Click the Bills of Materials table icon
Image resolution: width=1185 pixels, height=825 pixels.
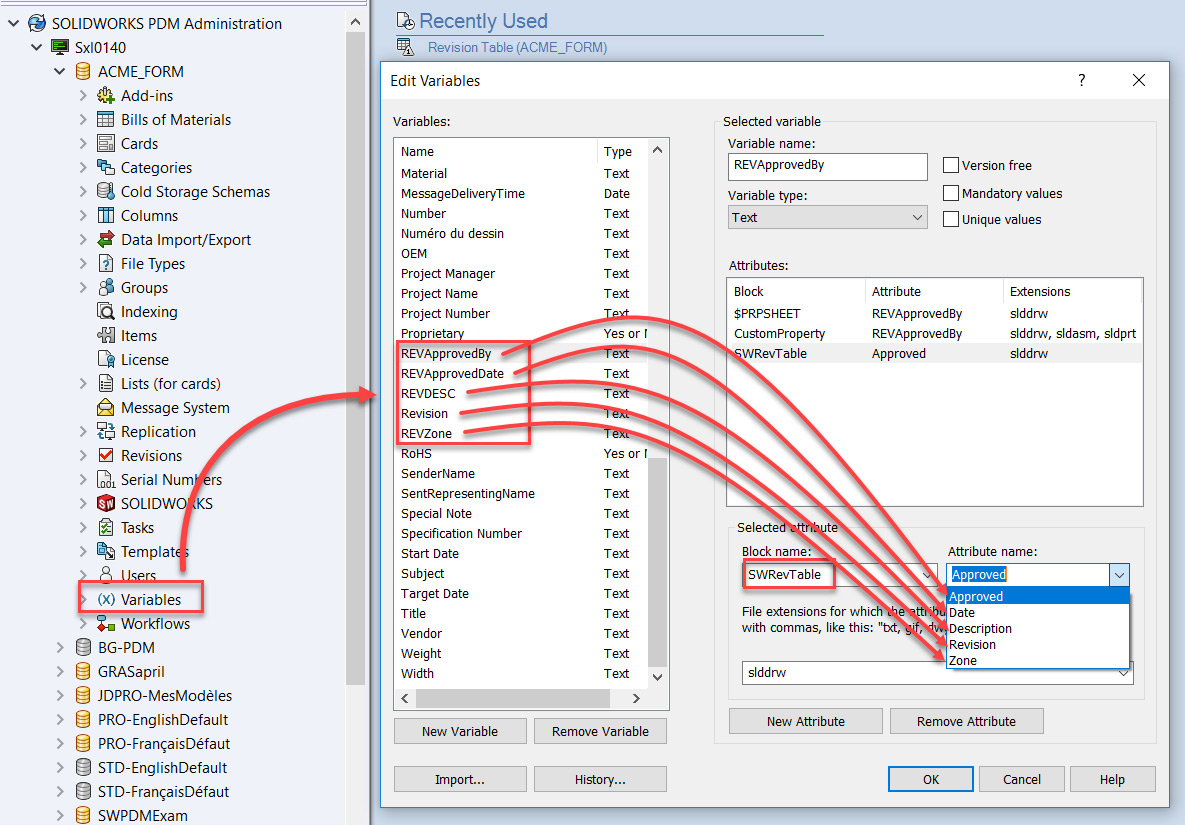[106, 120]
